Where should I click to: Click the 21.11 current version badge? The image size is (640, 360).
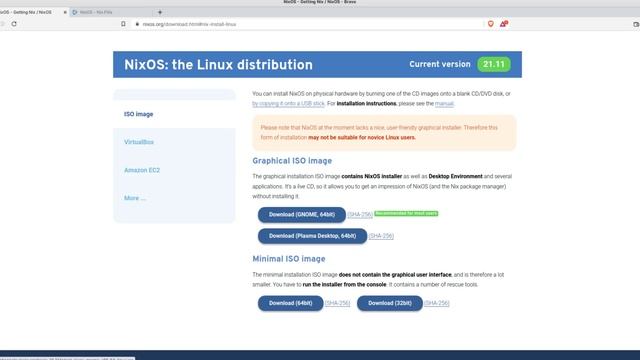[494, 64]
